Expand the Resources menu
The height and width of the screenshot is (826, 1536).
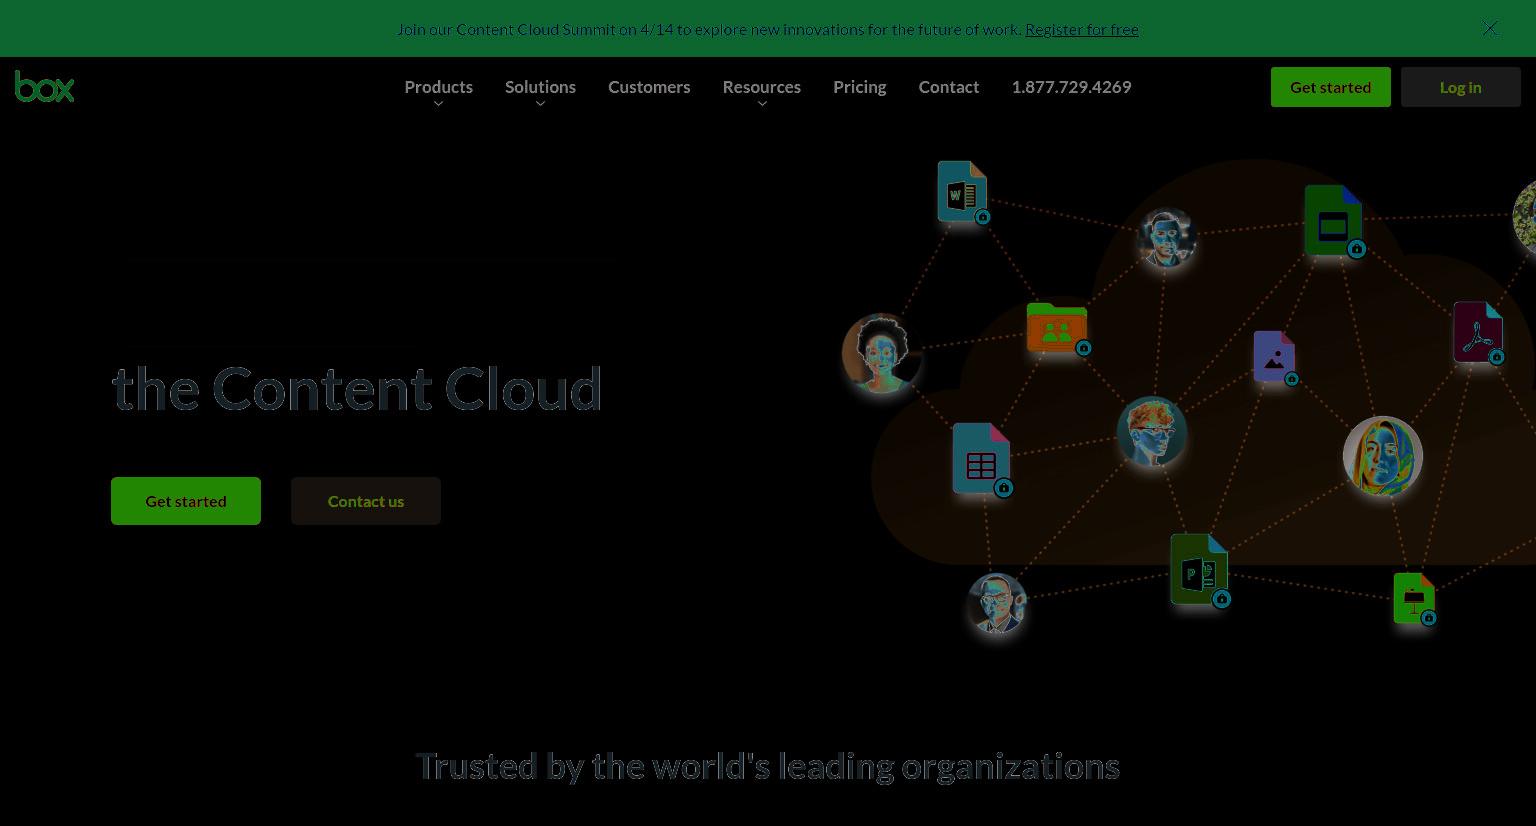pyautogui.click(x=761, y=87)
